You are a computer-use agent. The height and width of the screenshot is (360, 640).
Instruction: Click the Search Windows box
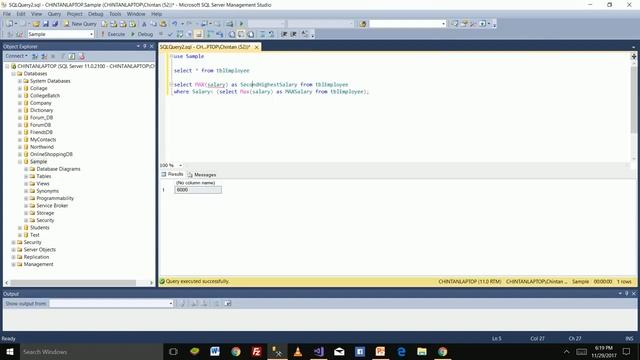coord(91,351)
